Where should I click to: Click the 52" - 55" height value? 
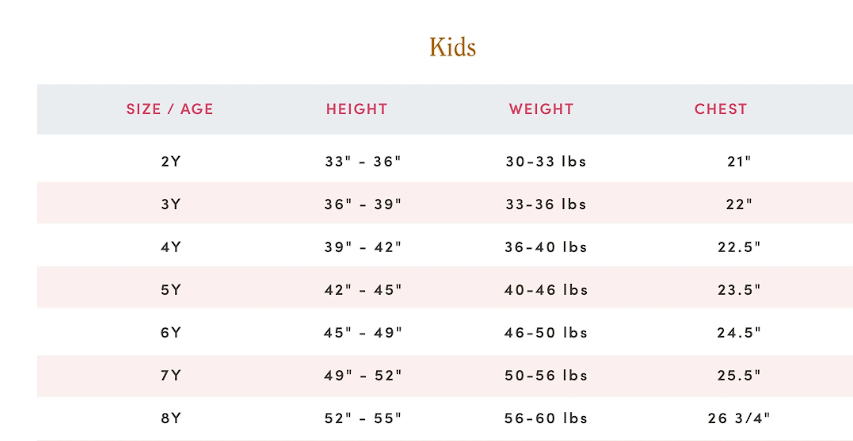coord(363,418)
